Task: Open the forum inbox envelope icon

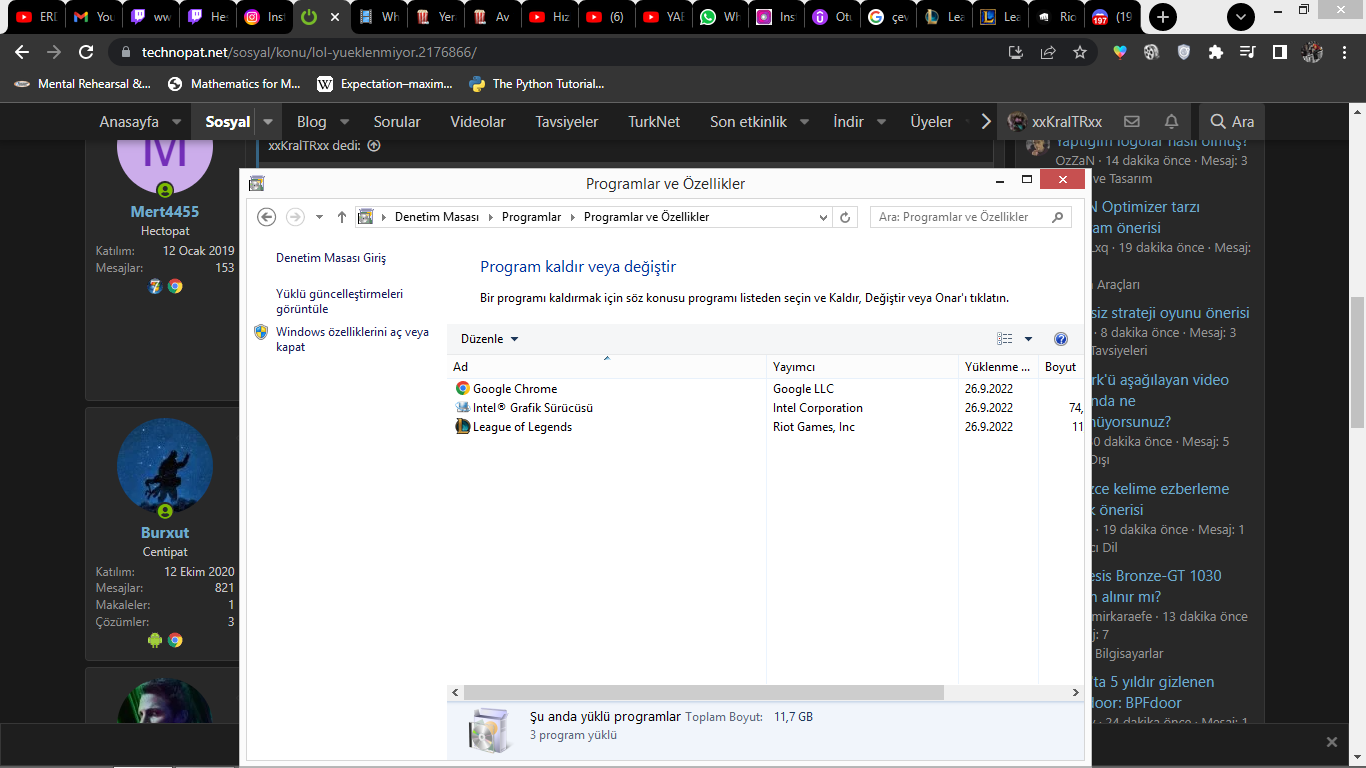Action: (x=1132, y=121)
